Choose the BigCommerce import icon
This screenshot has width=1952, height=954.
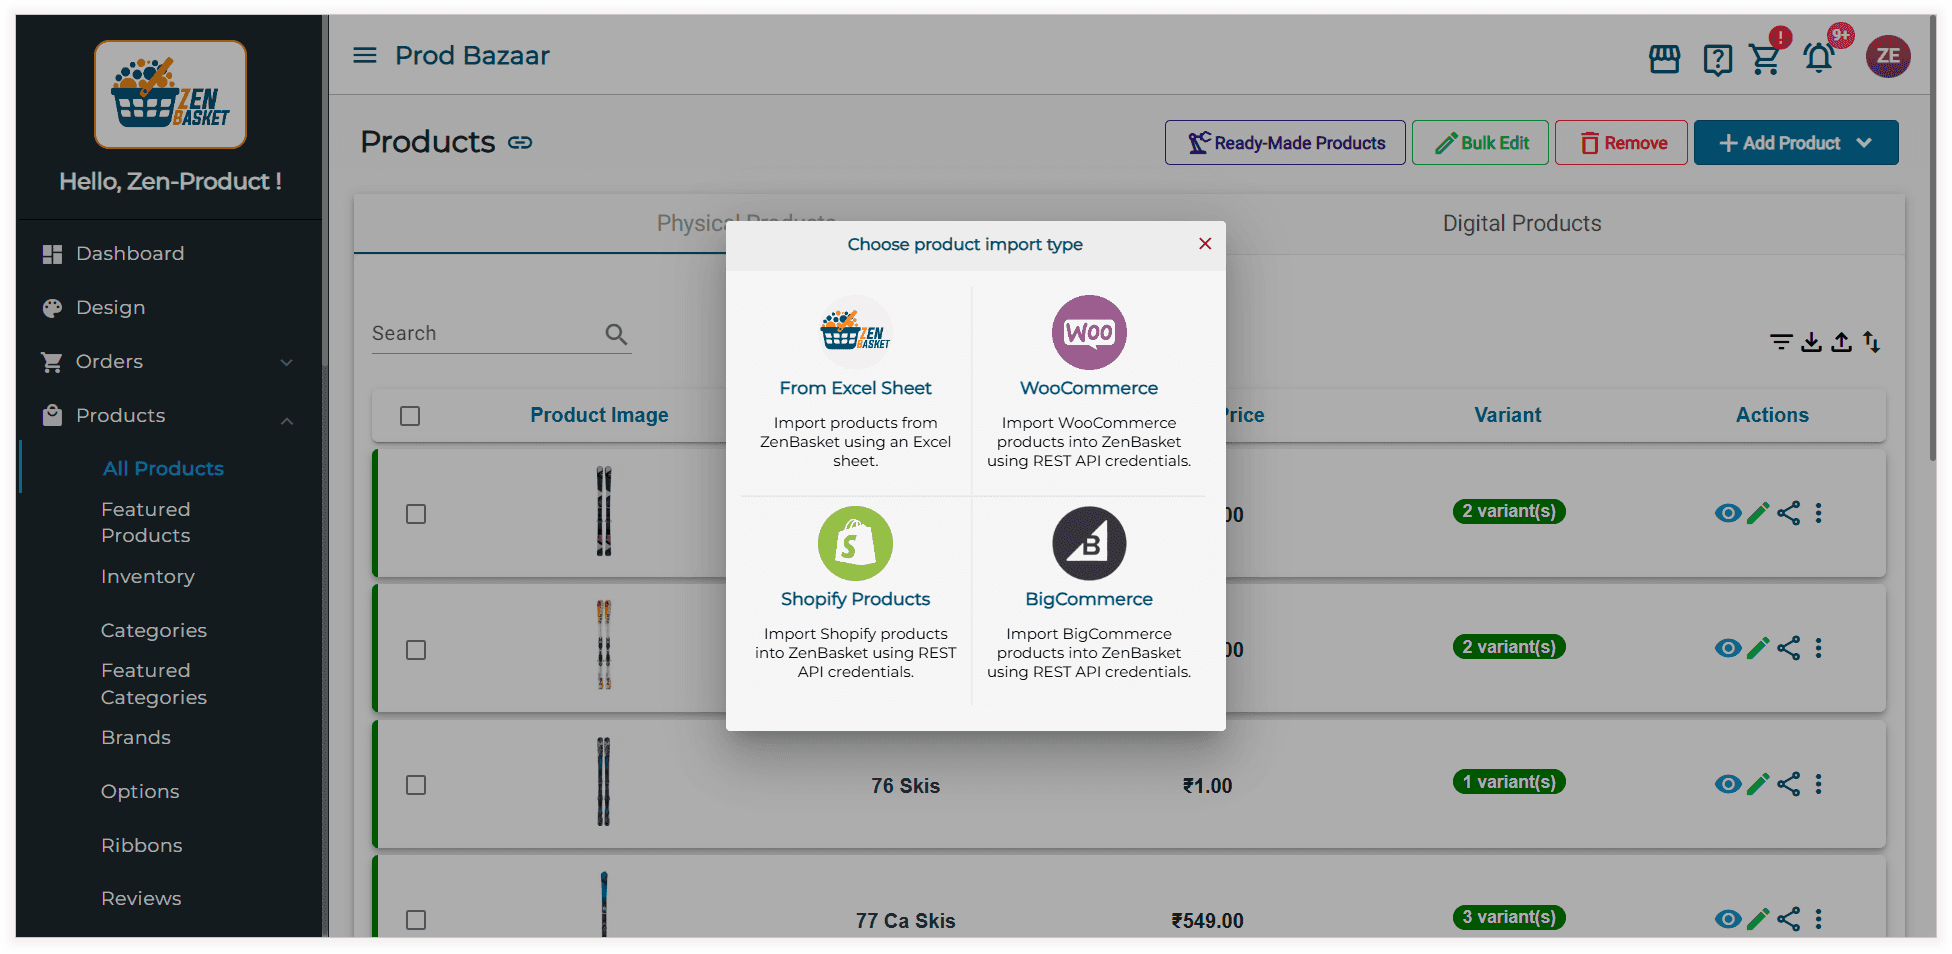coord(1089,543)
